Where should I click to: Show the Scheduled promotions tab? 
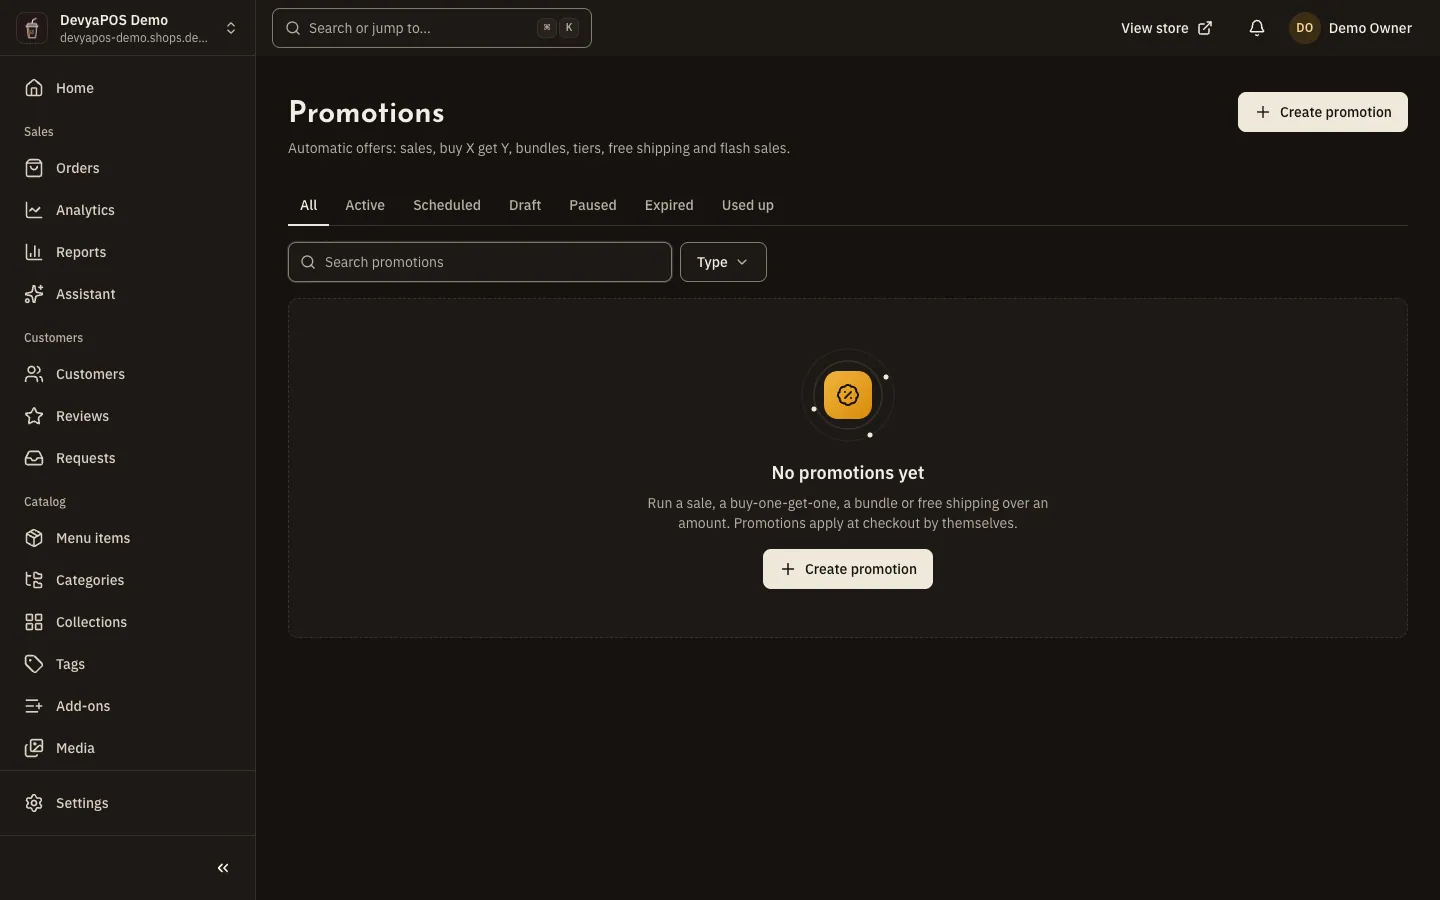pos(447,205)
